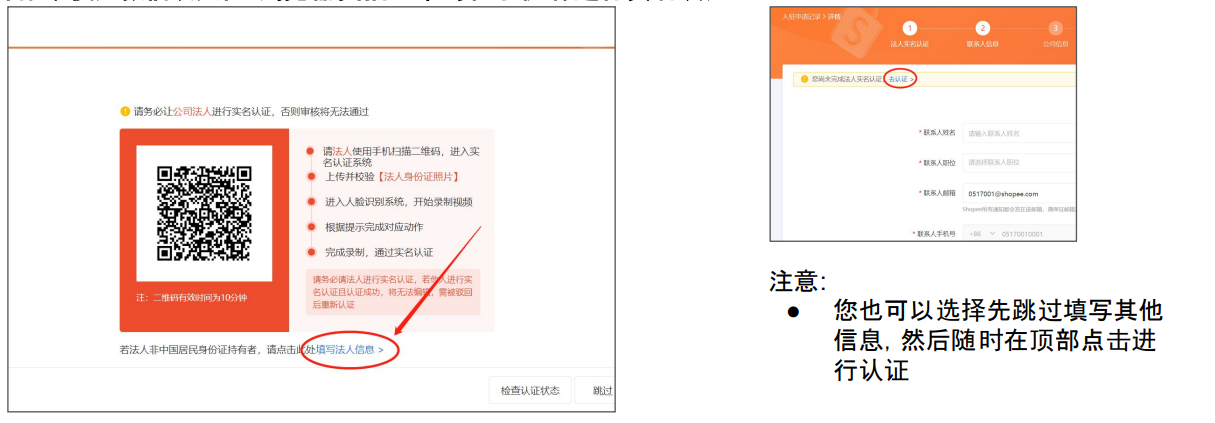
Task: Click the text 完成录制，通过实名认证
Action: click(x=378, y=252)
